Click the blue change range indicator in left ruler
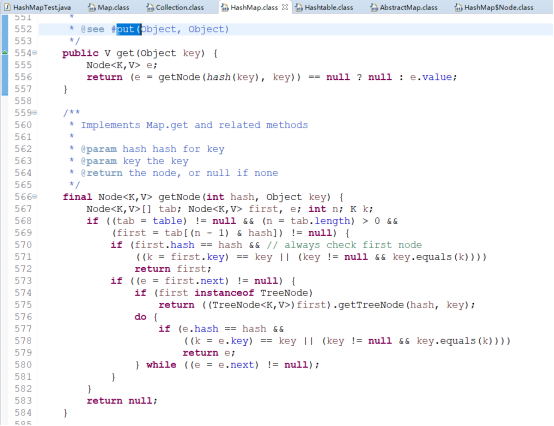 click(x=5, y=55)
